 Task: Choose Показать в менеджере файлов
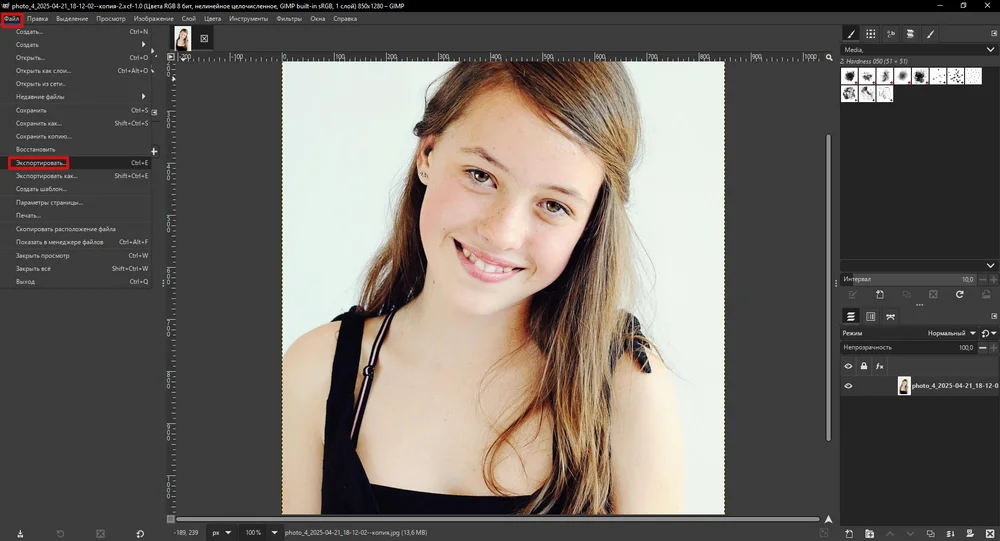76,242
